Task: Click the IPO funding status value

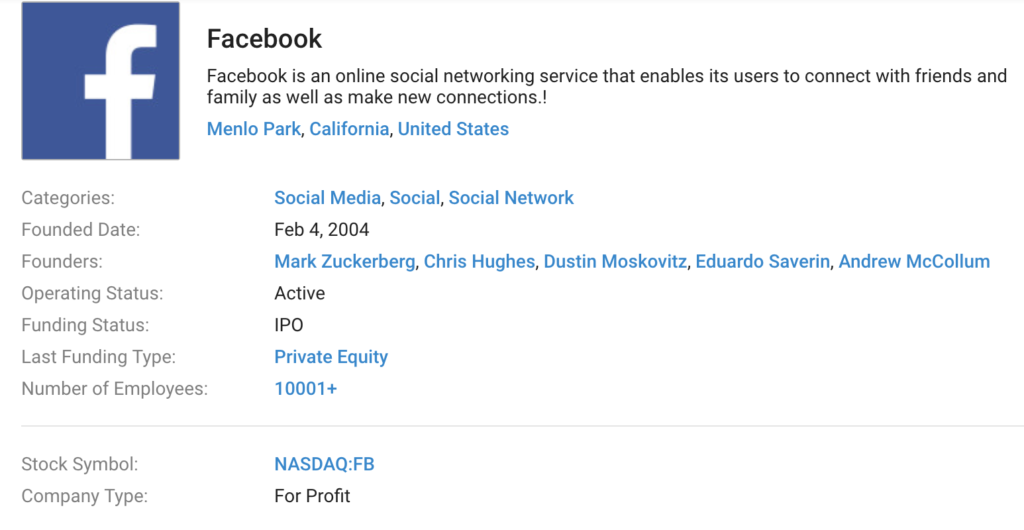Action: coord(289,325)
